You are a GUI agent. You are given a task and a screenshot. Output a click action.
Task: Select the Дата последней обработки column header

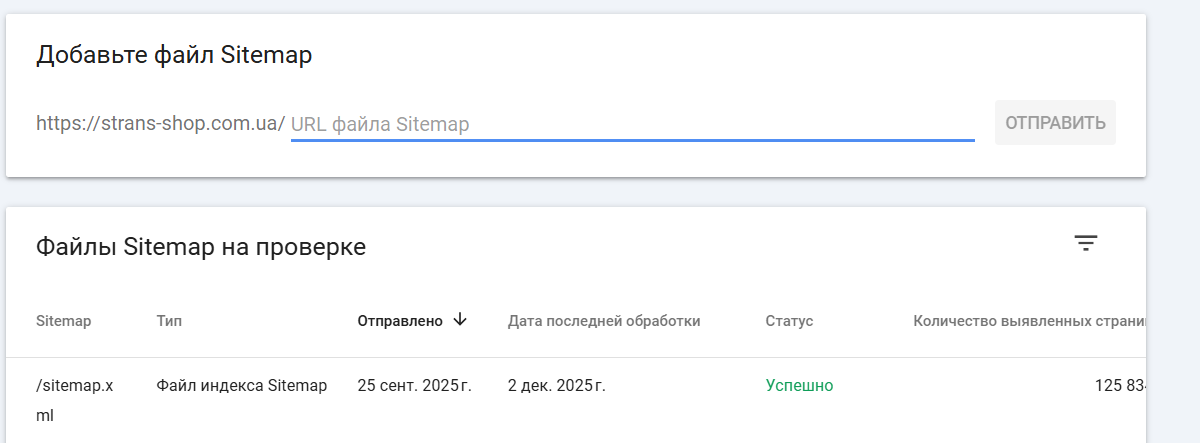click(x=604, y=321)
